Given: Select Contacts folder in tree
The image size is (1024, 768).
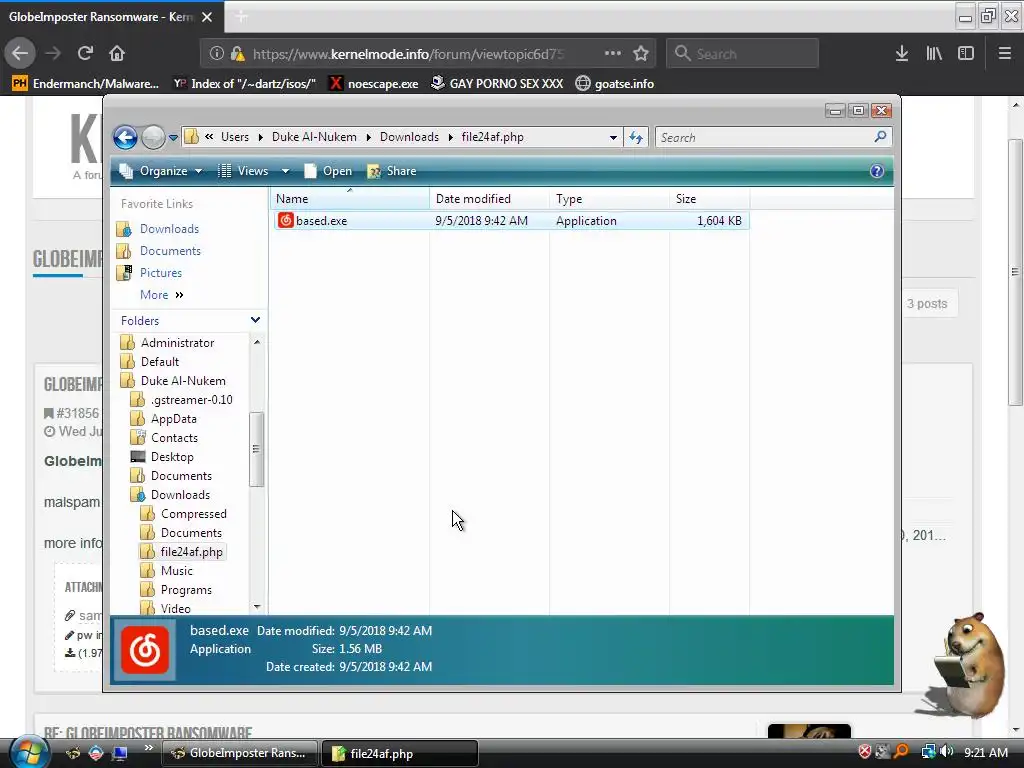Looking at the screenshot, I should [x=174, y=438].
